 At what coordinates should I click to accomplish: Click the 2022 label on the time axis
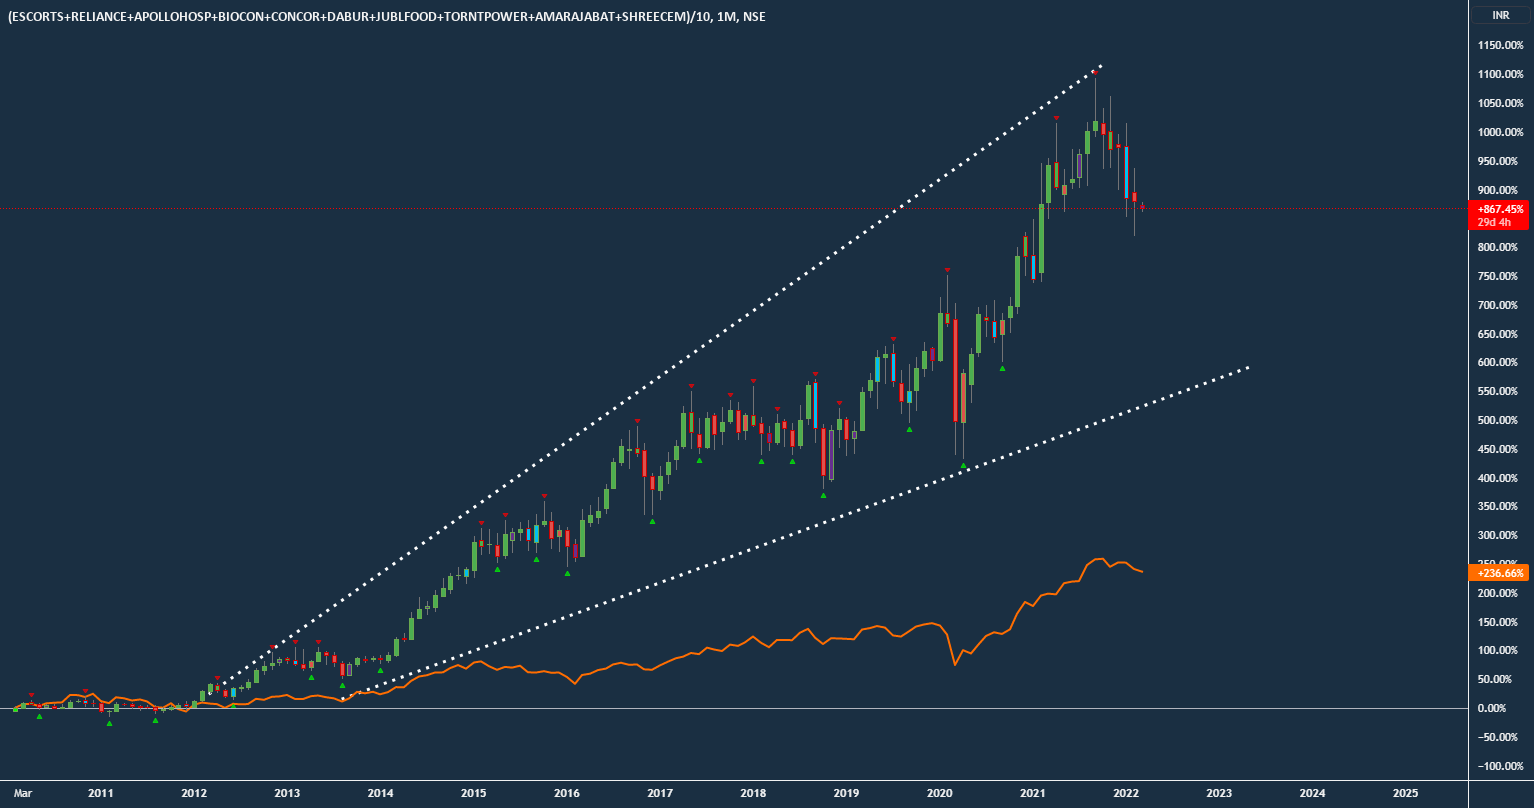point(1126,793)
